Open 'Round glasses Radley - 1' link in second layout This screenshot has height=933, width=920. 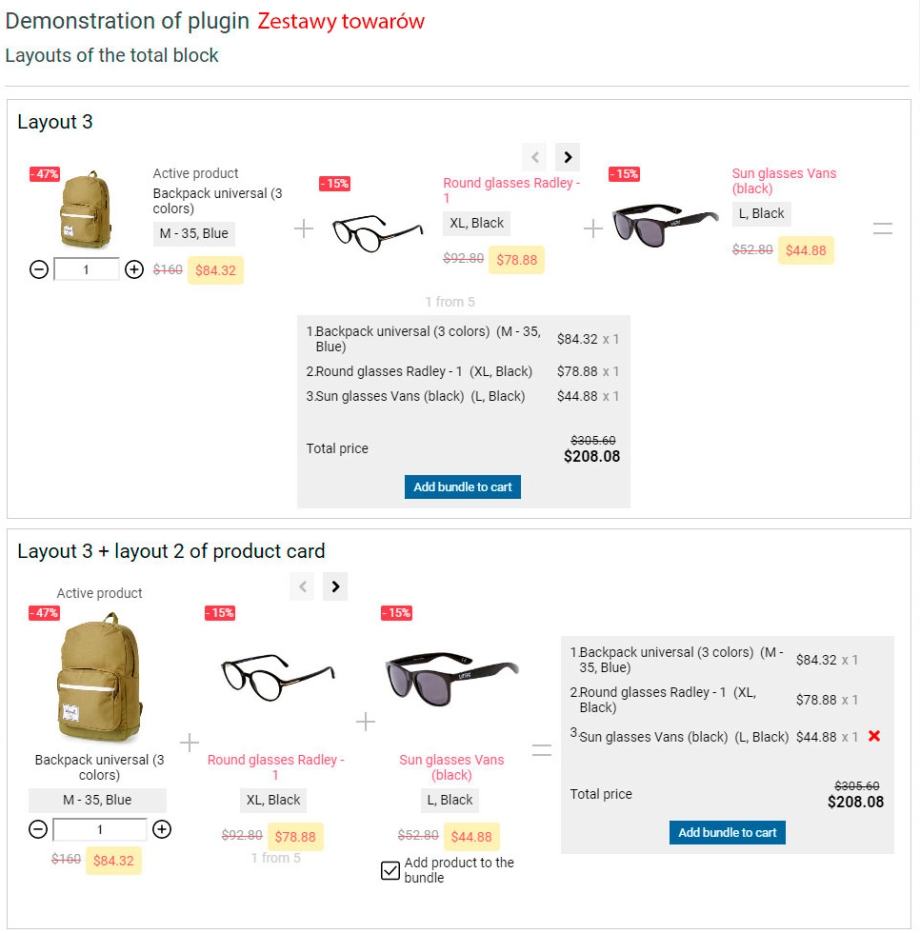tap(275, 767)
